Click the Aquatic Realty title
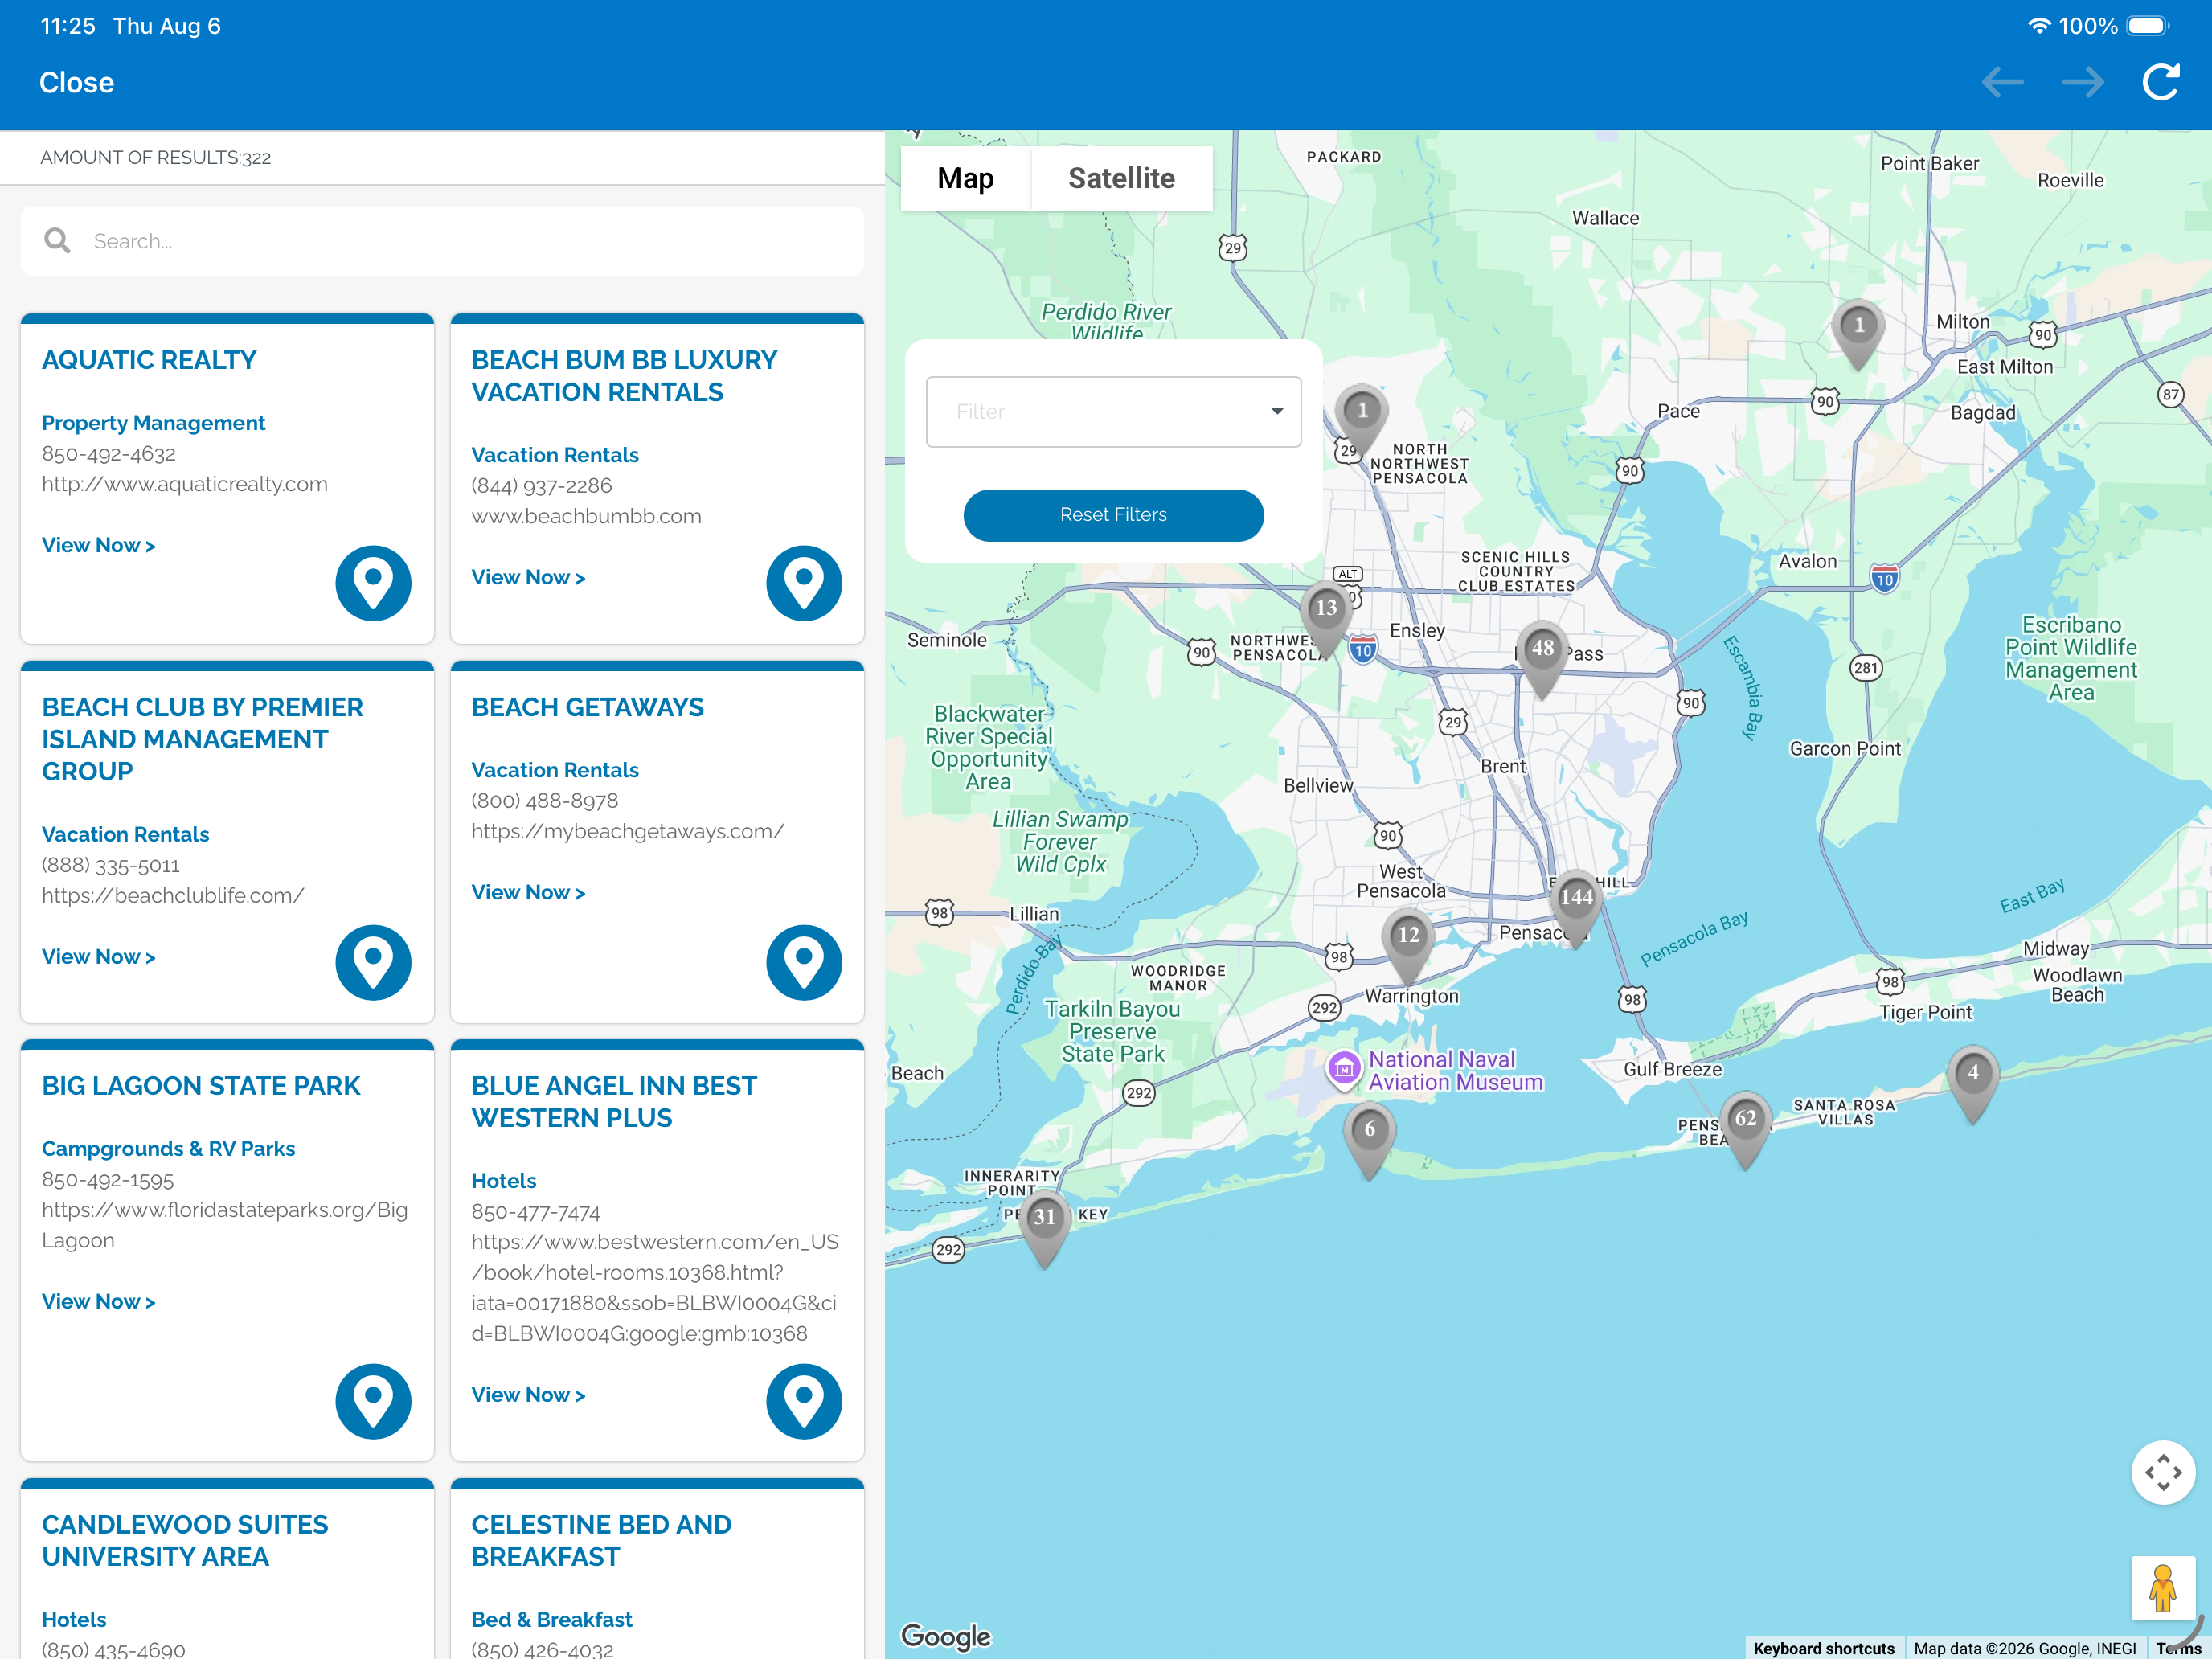The height and width of the screenshot is (1659, 2212). click(149, 360)
